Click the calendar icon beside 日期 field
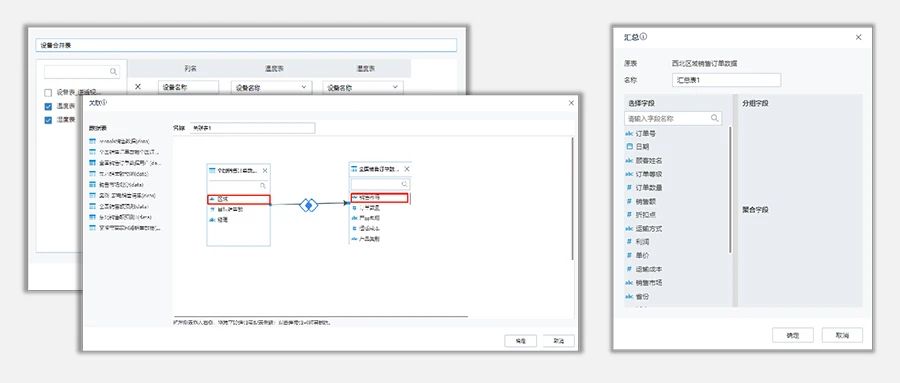Screen dimensions: 900x383 tap(629, 147)
